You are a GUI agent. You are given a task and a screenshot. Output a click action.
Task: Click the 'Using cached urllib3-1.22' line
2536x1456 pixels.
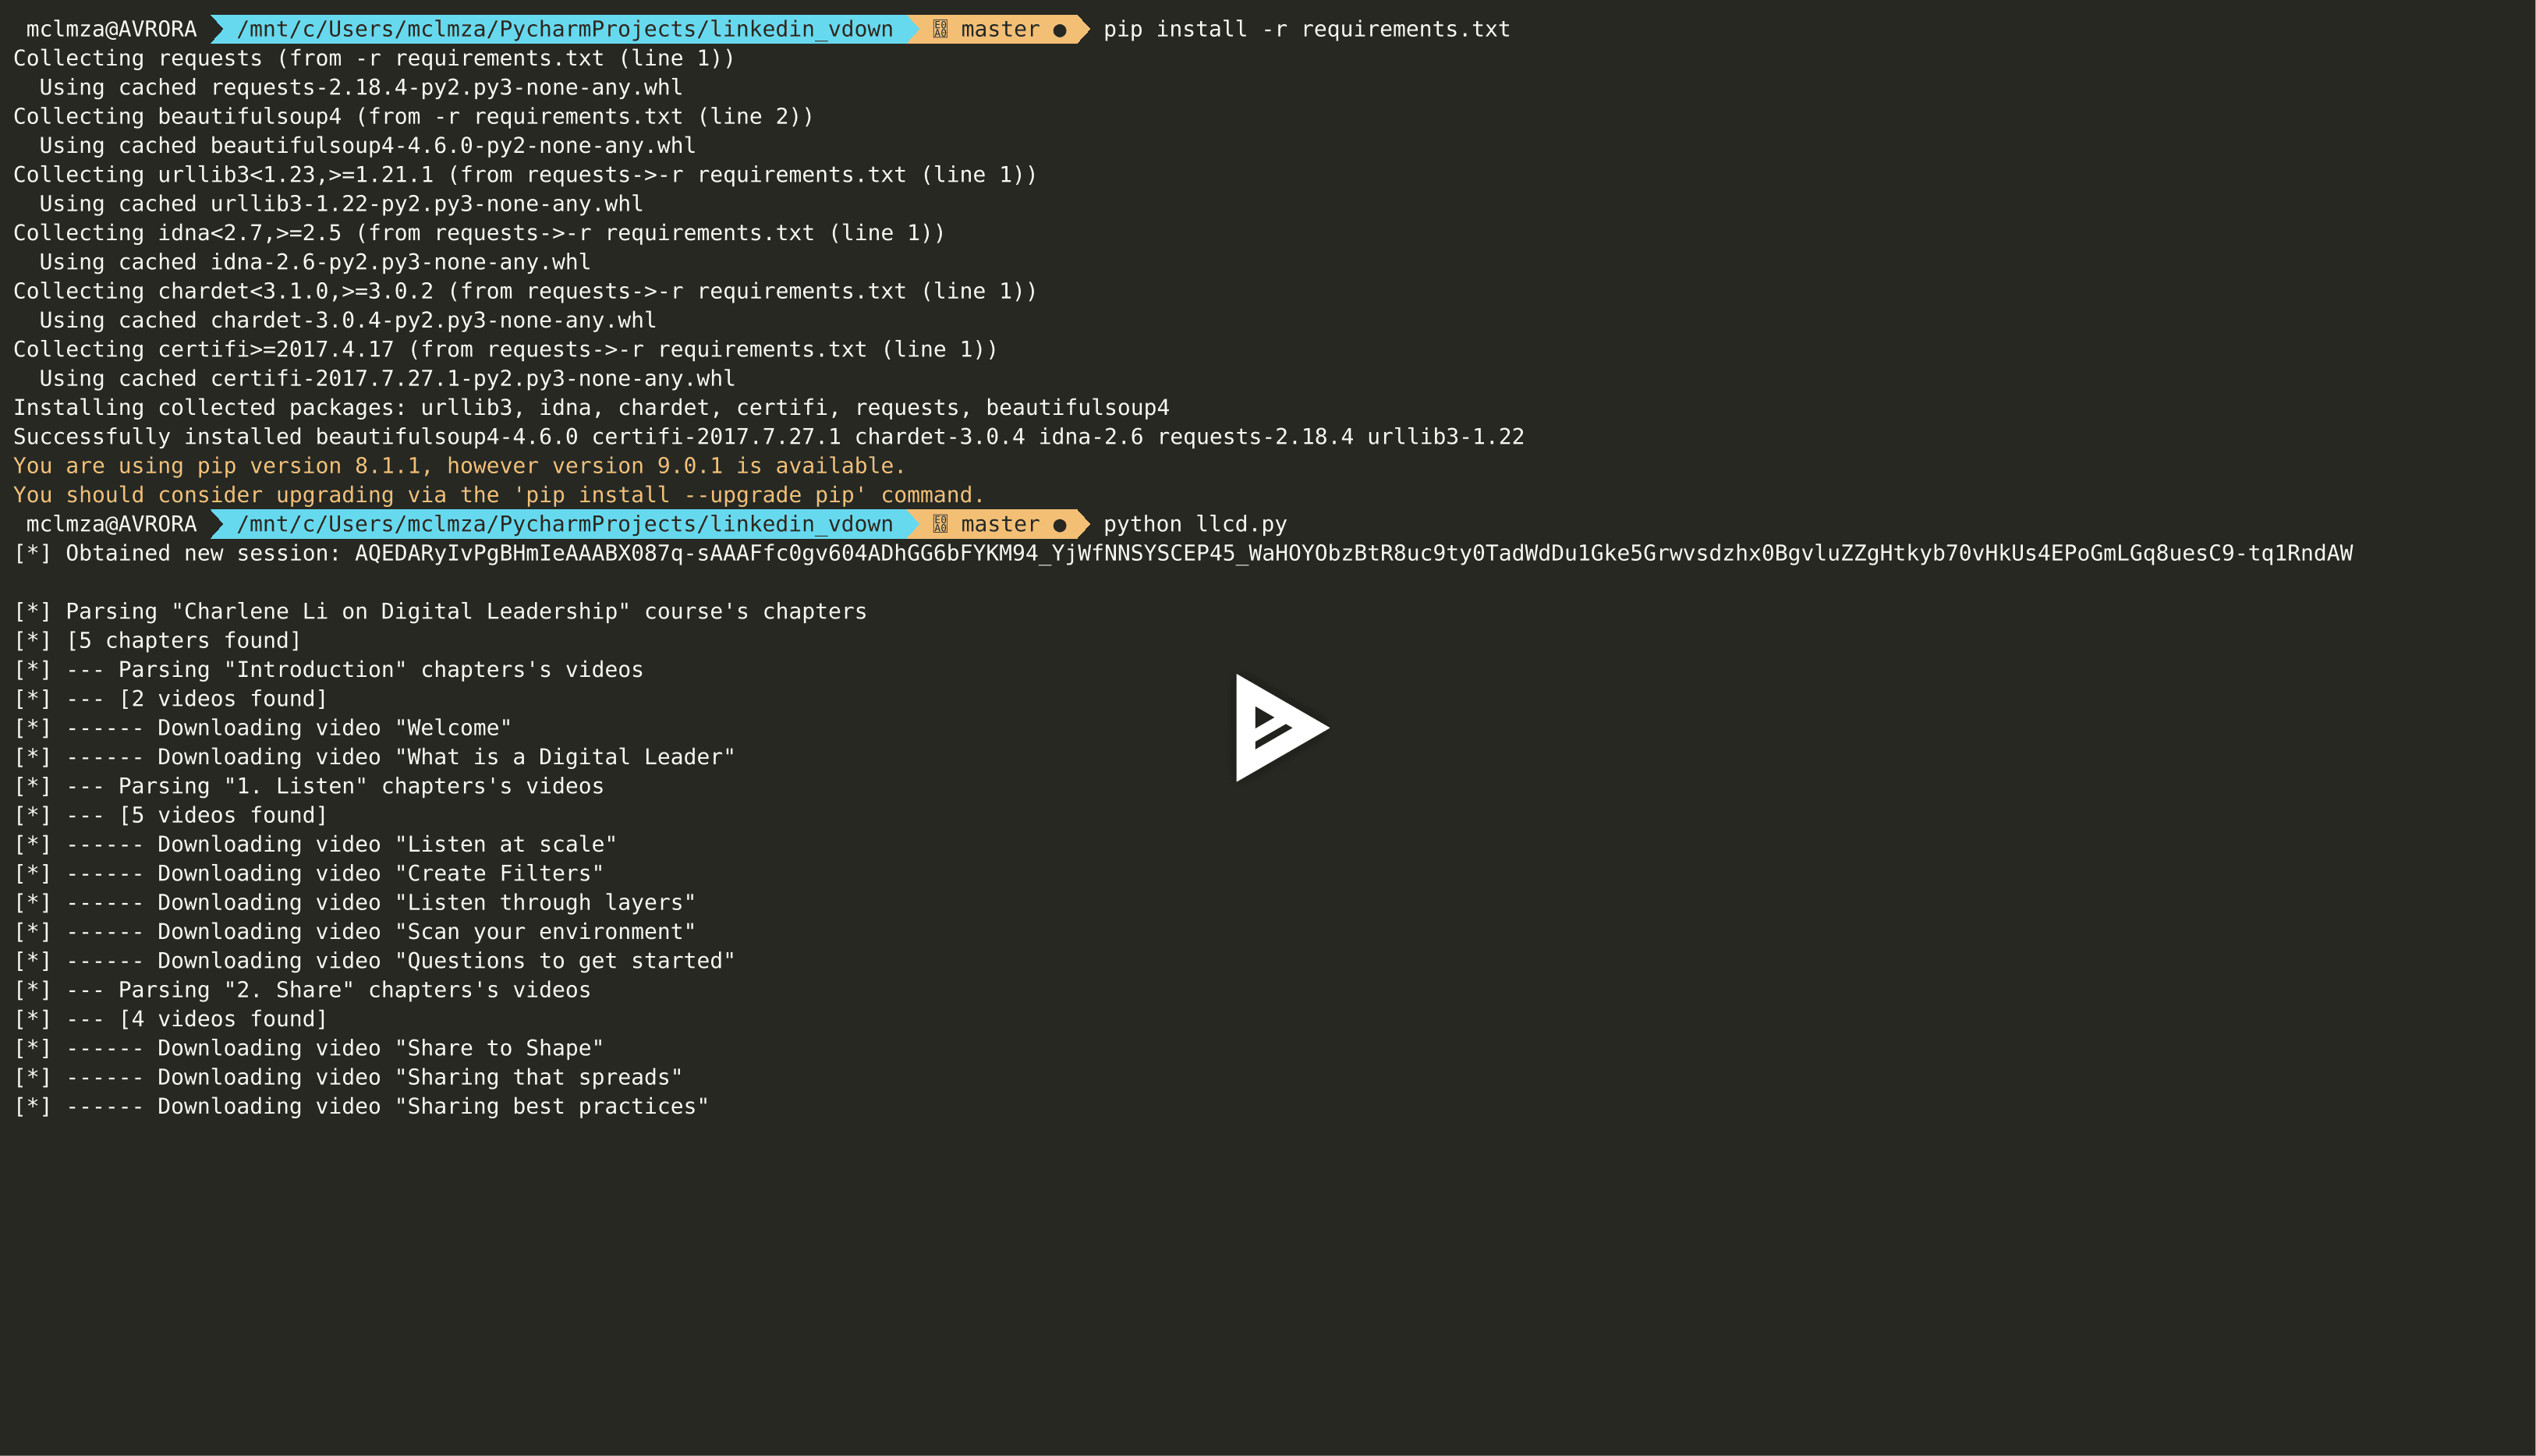pos(341,204)
